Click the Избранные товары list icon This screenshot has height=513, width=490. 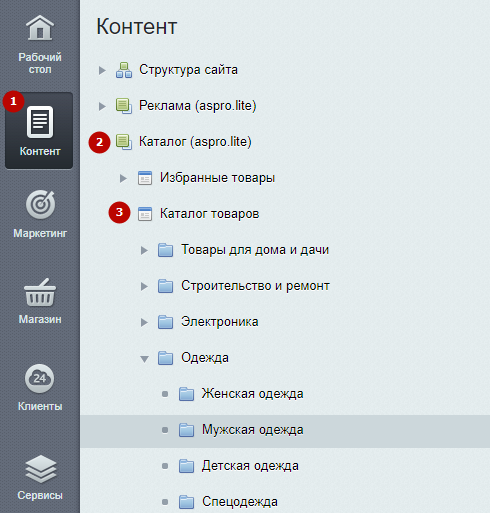tap(145, 178)
